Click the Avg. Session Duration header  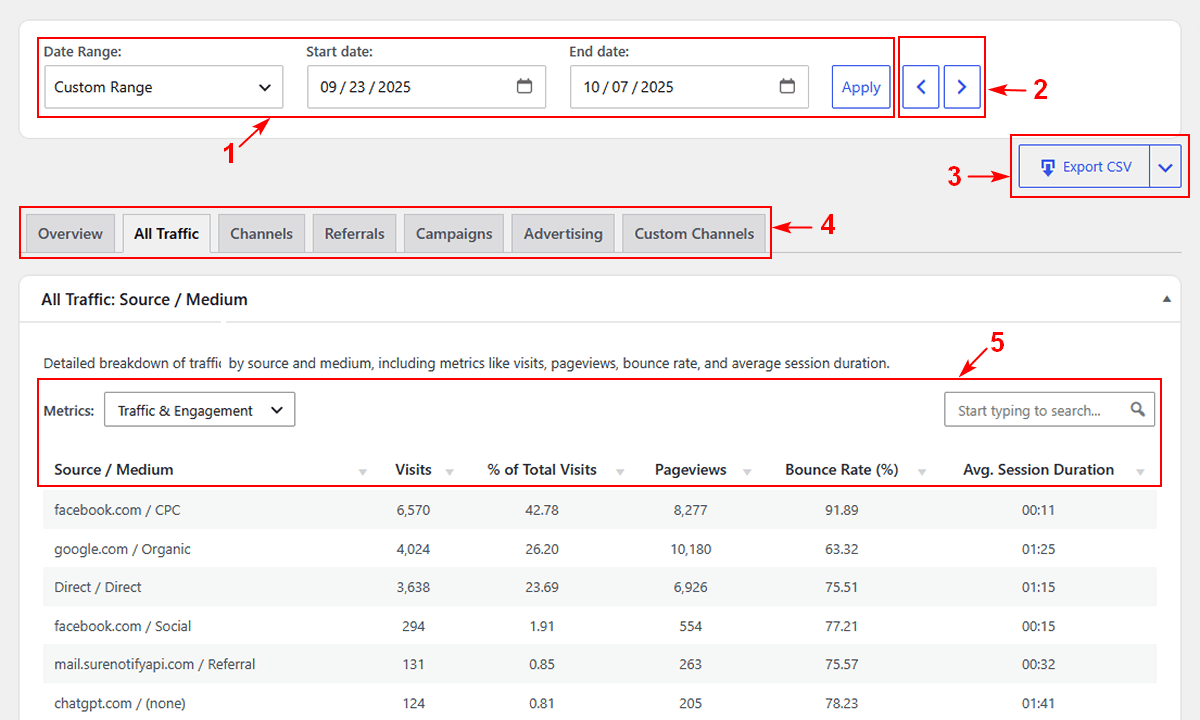[x=1038, y=470]
